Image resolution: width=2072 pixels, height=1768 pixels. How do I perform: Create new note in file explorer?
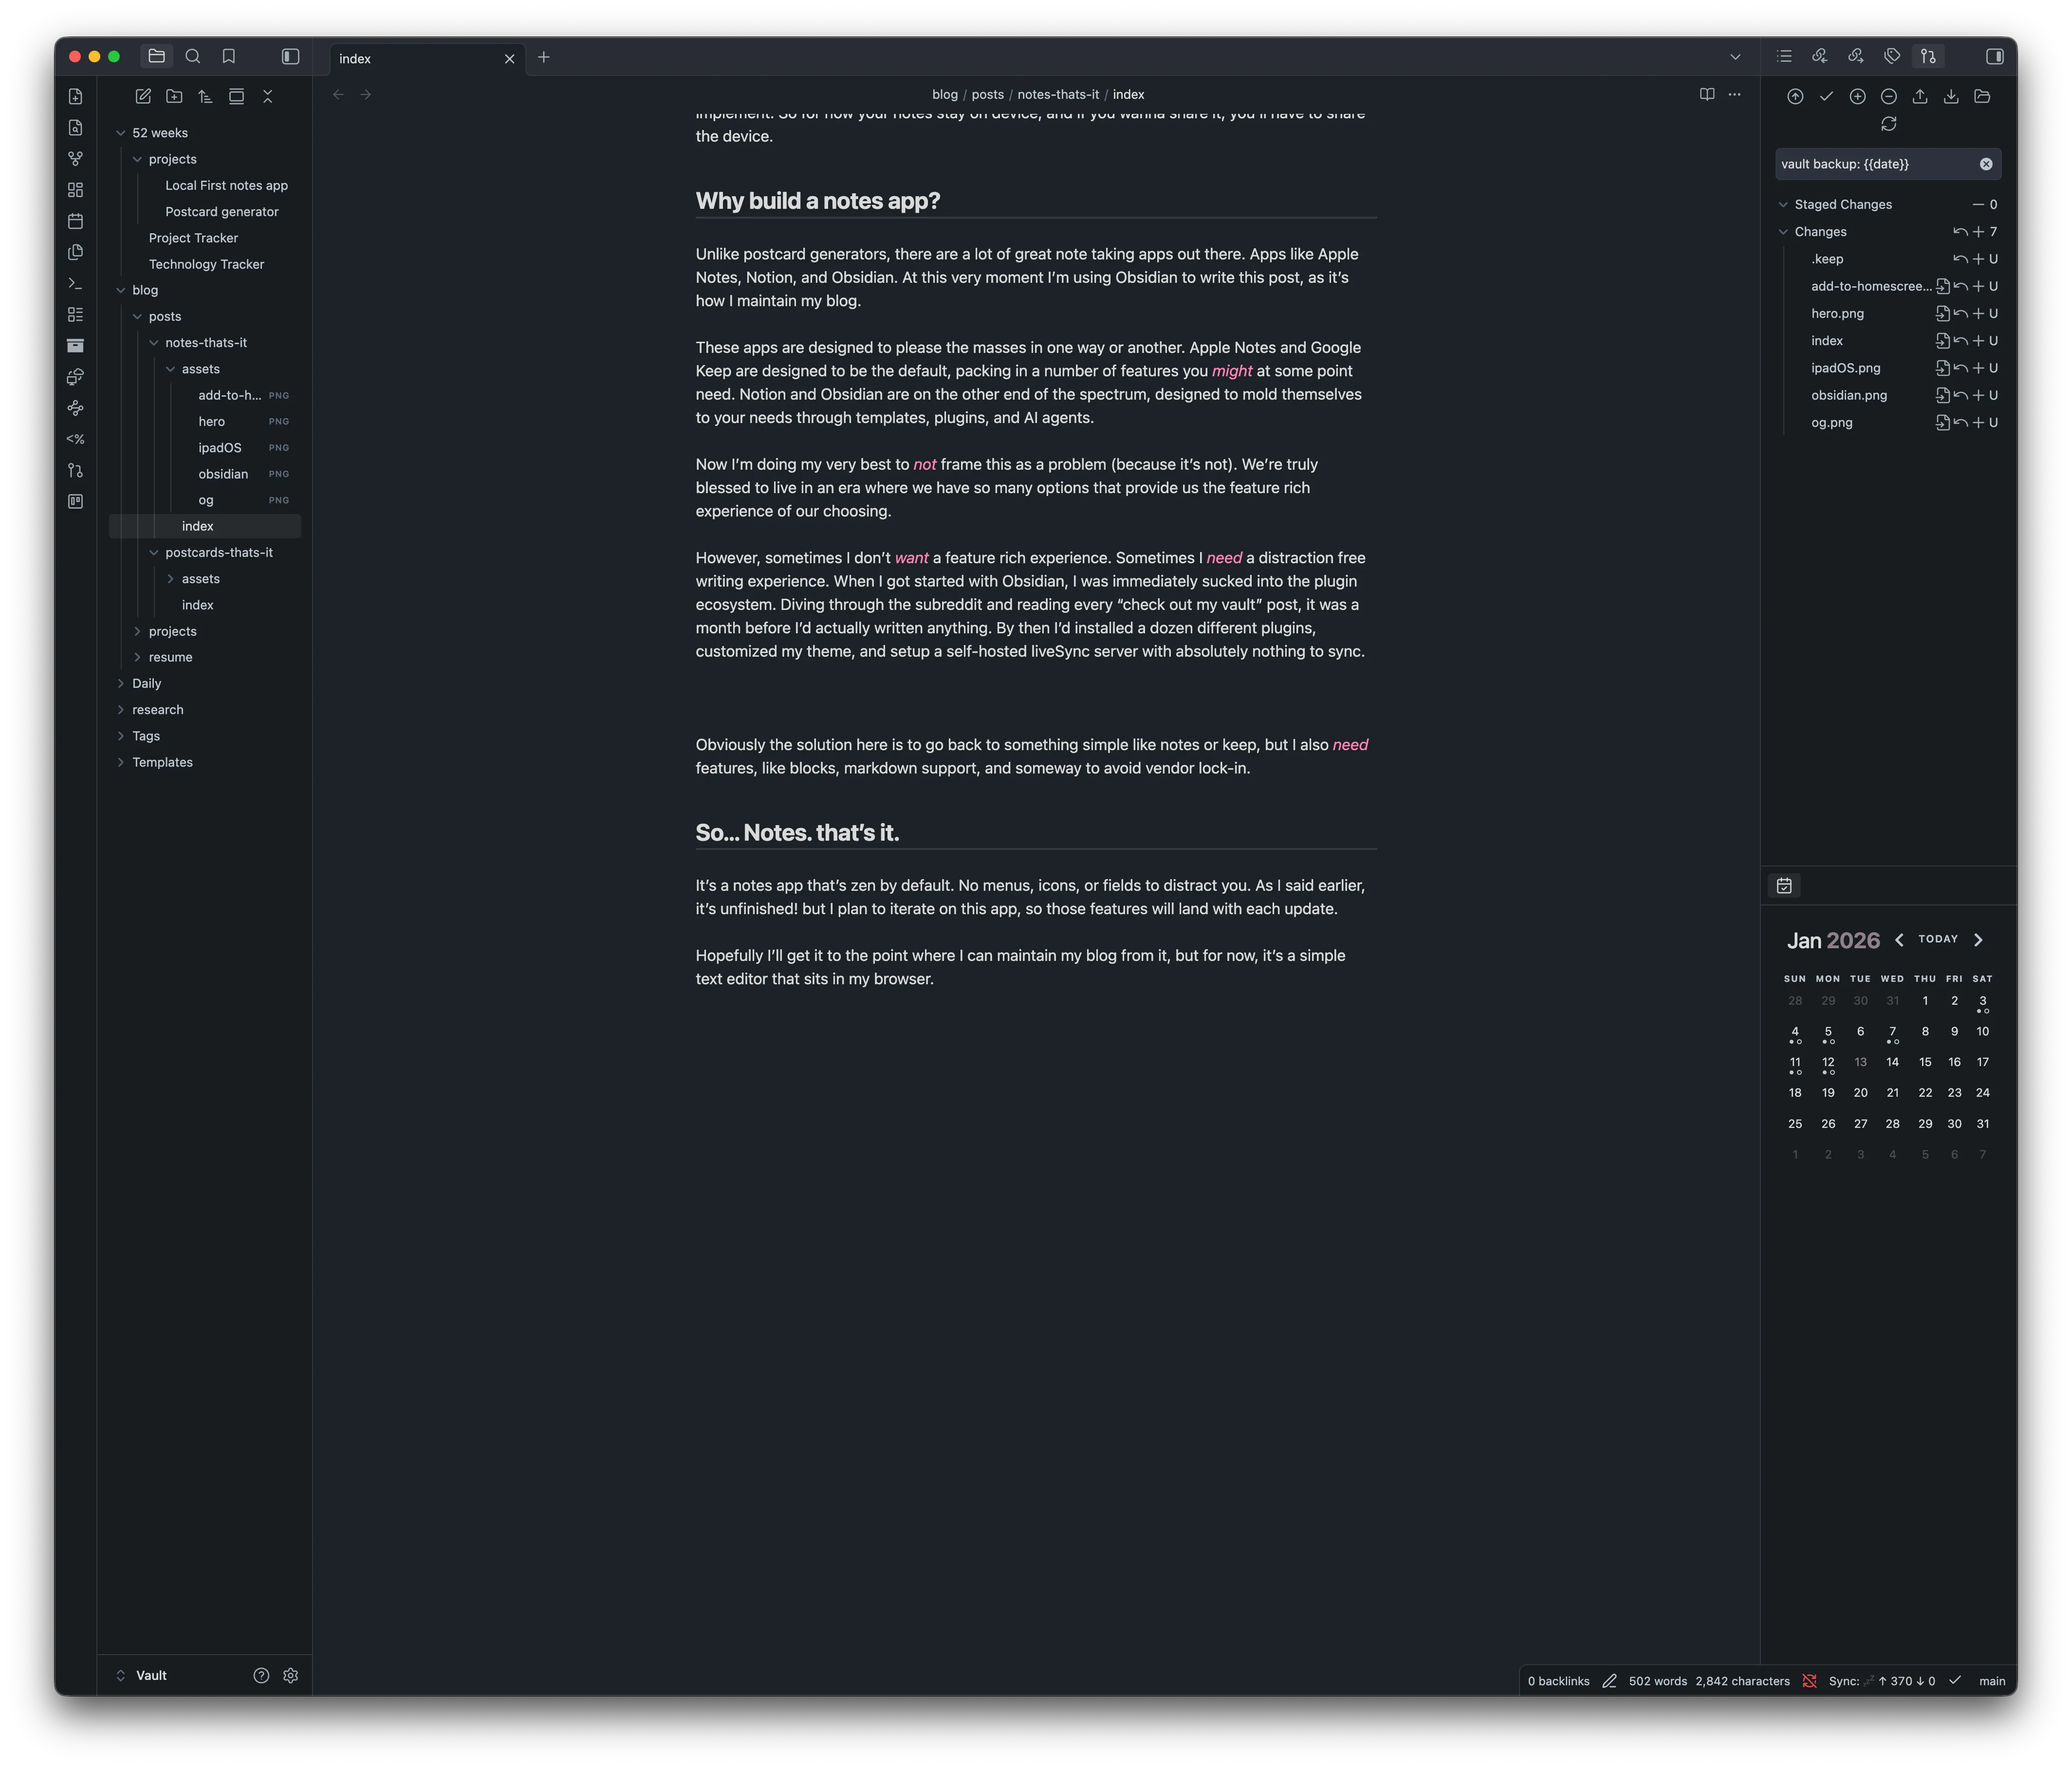[x=143, y=96]
